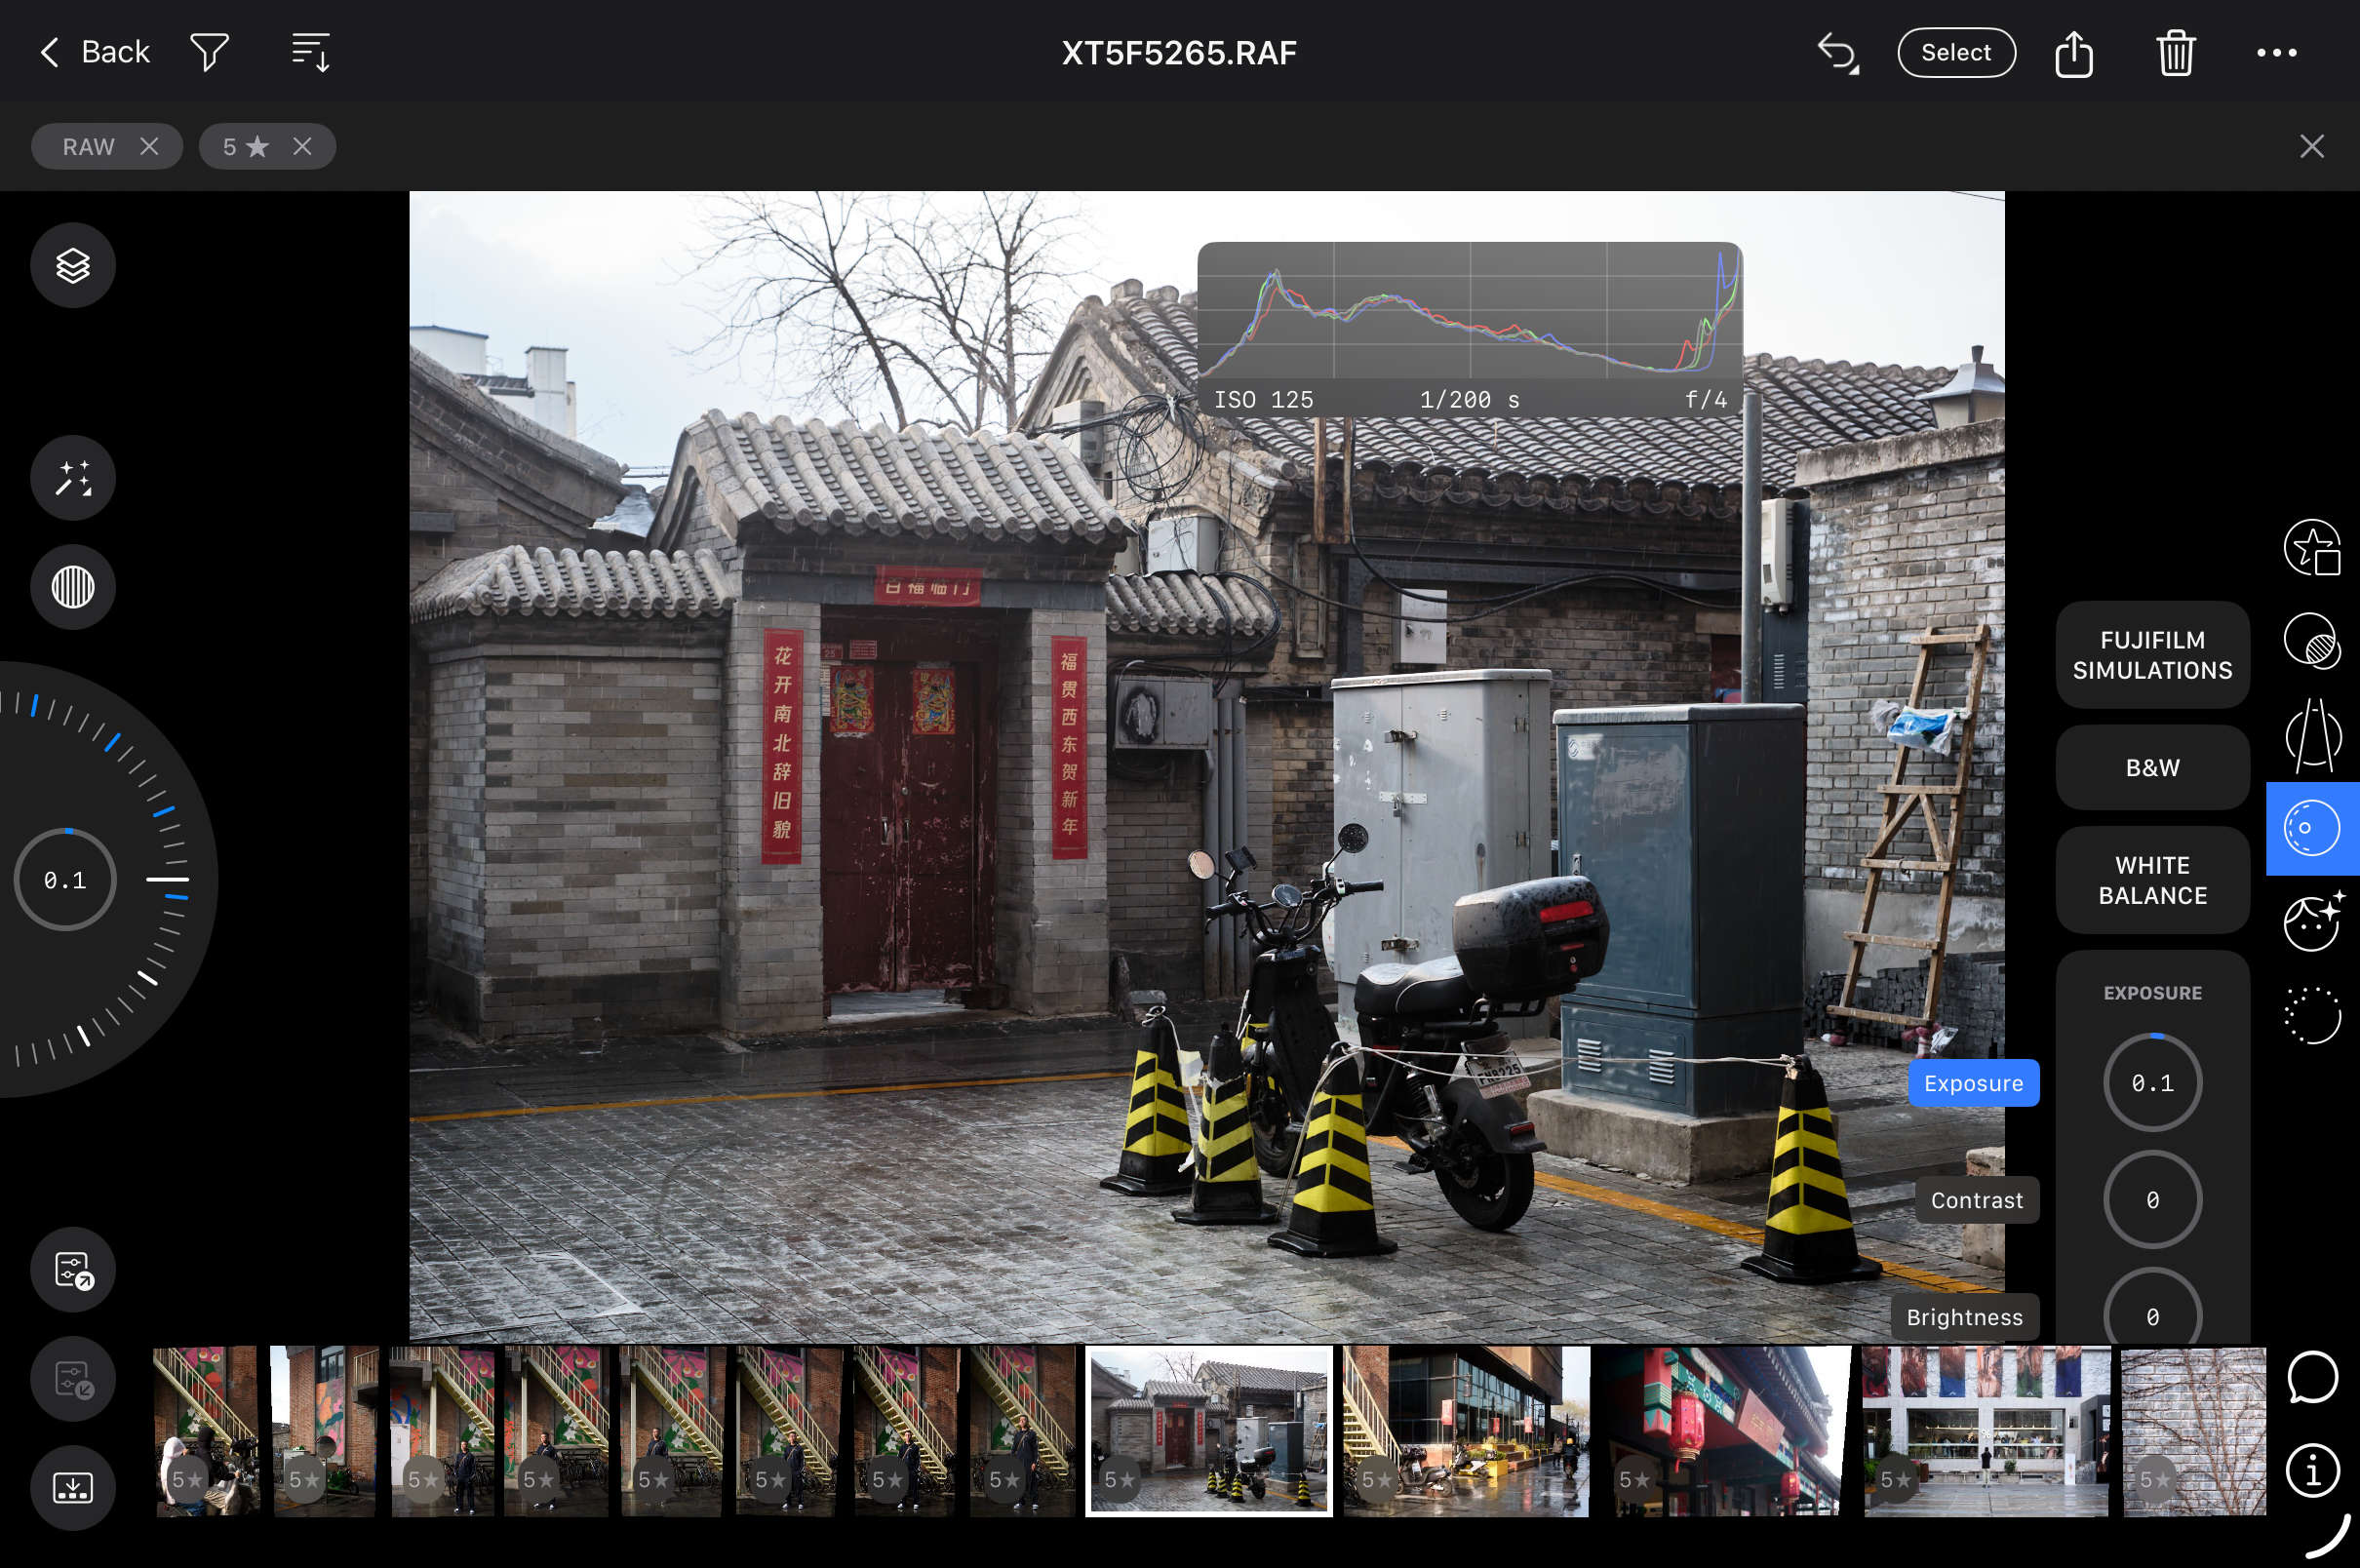Click the Brightness label tag
The height and width of the screenshot is (1568, 2360).
tap(1964, 1317)
